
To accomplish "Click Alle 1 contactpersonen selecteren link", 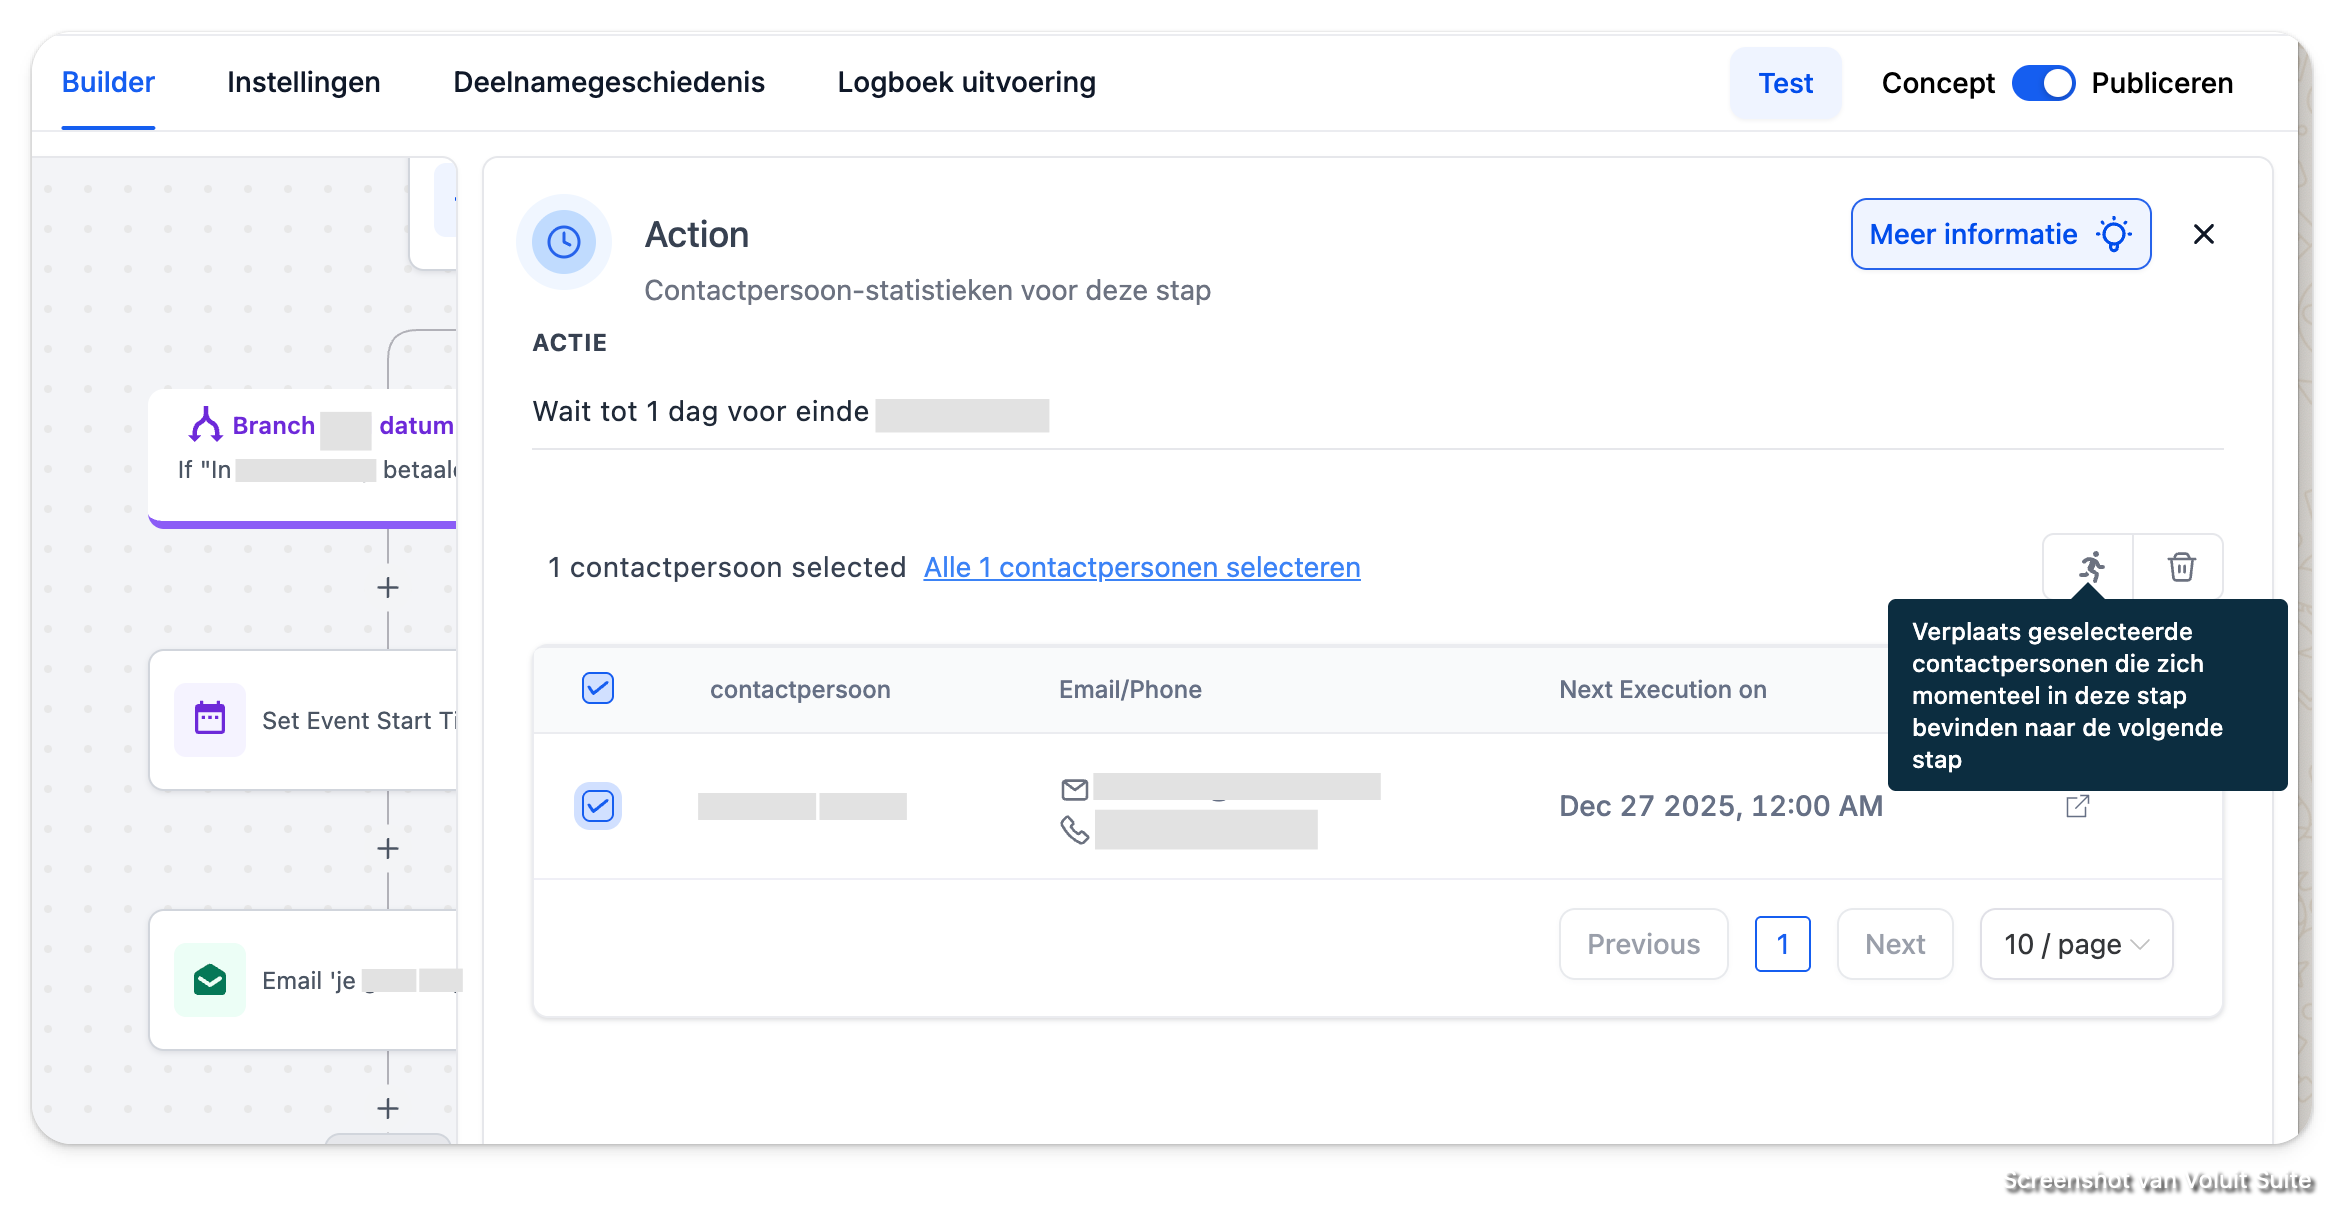I will pyautogui.click(x=1142, y=567).
